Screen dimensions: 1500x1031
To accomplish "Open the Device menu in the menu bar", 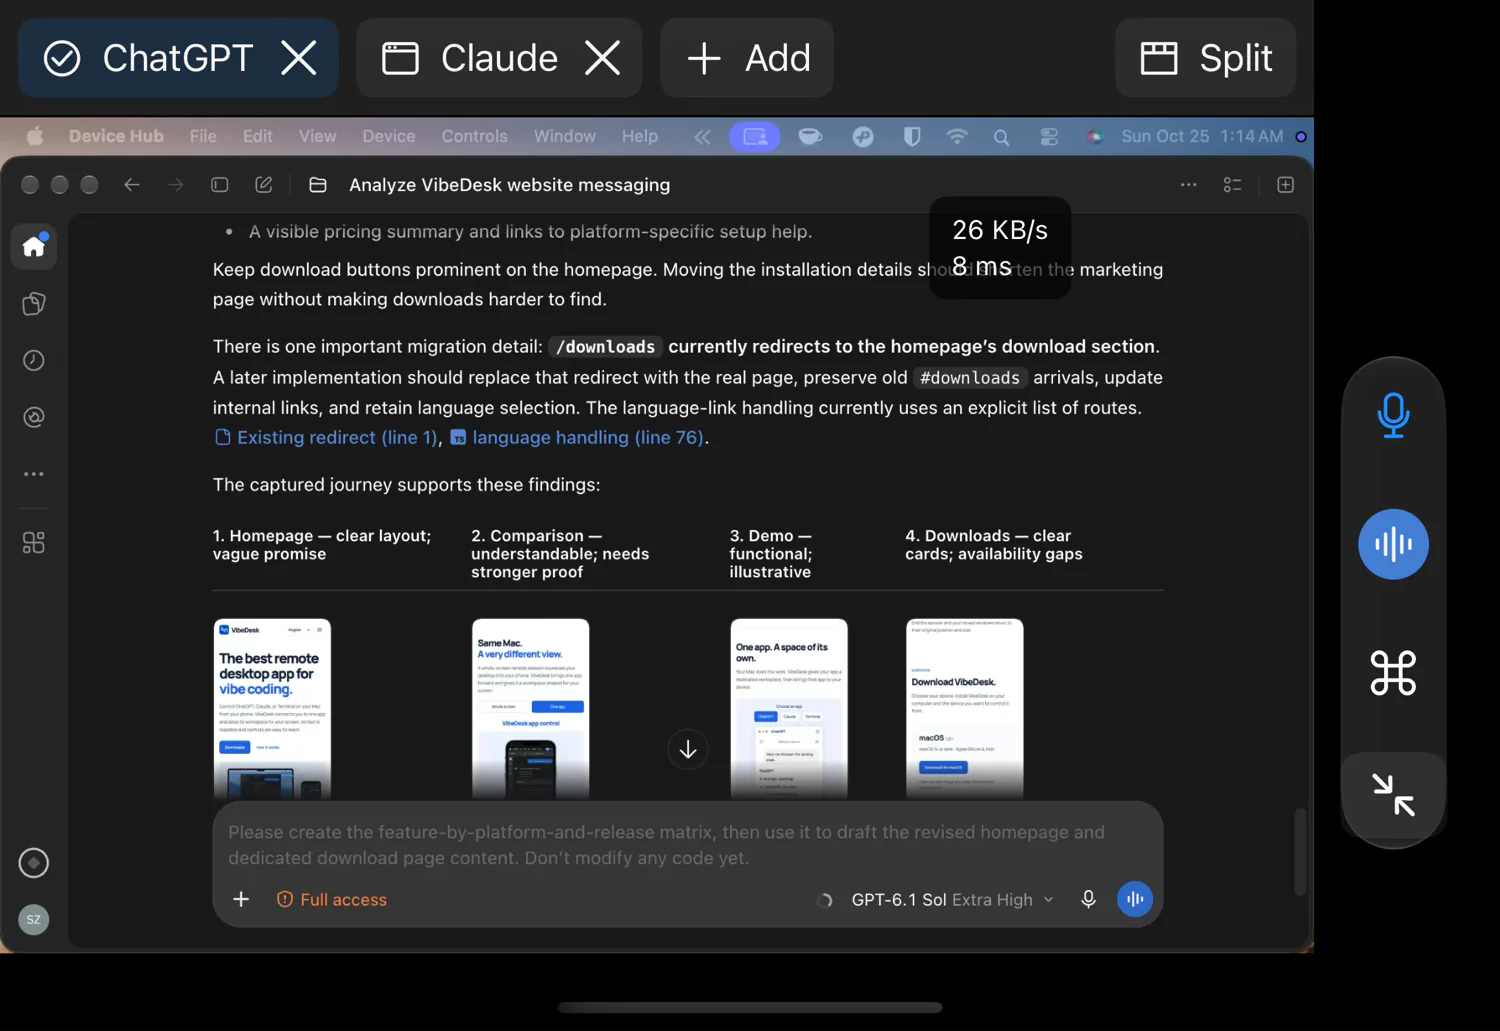I will pyautogui.click(x=389, y=136).
